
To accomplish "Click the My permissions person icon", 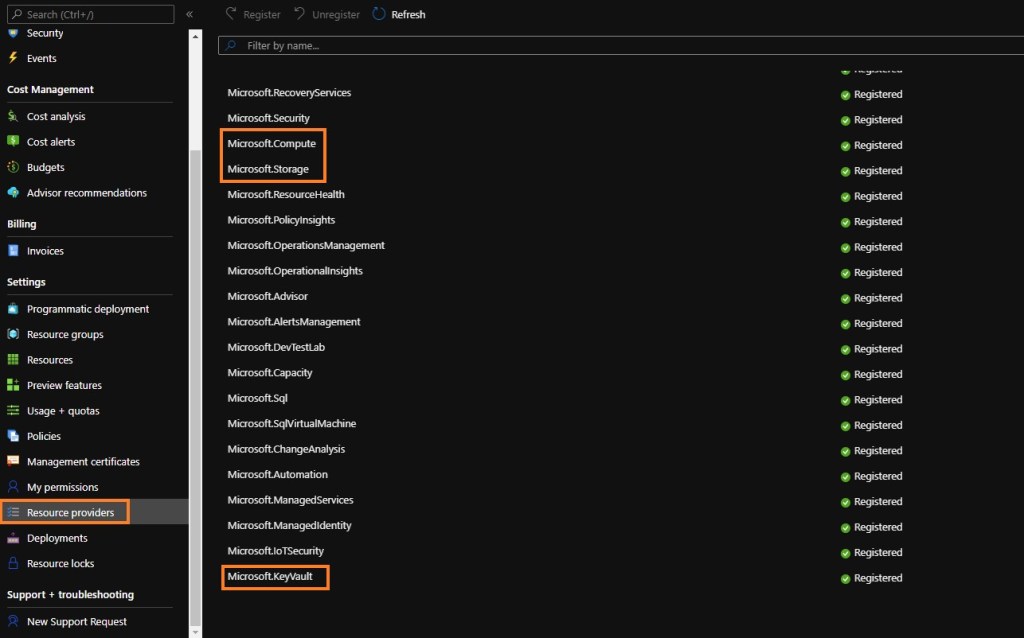I will (x=13, y=486).
